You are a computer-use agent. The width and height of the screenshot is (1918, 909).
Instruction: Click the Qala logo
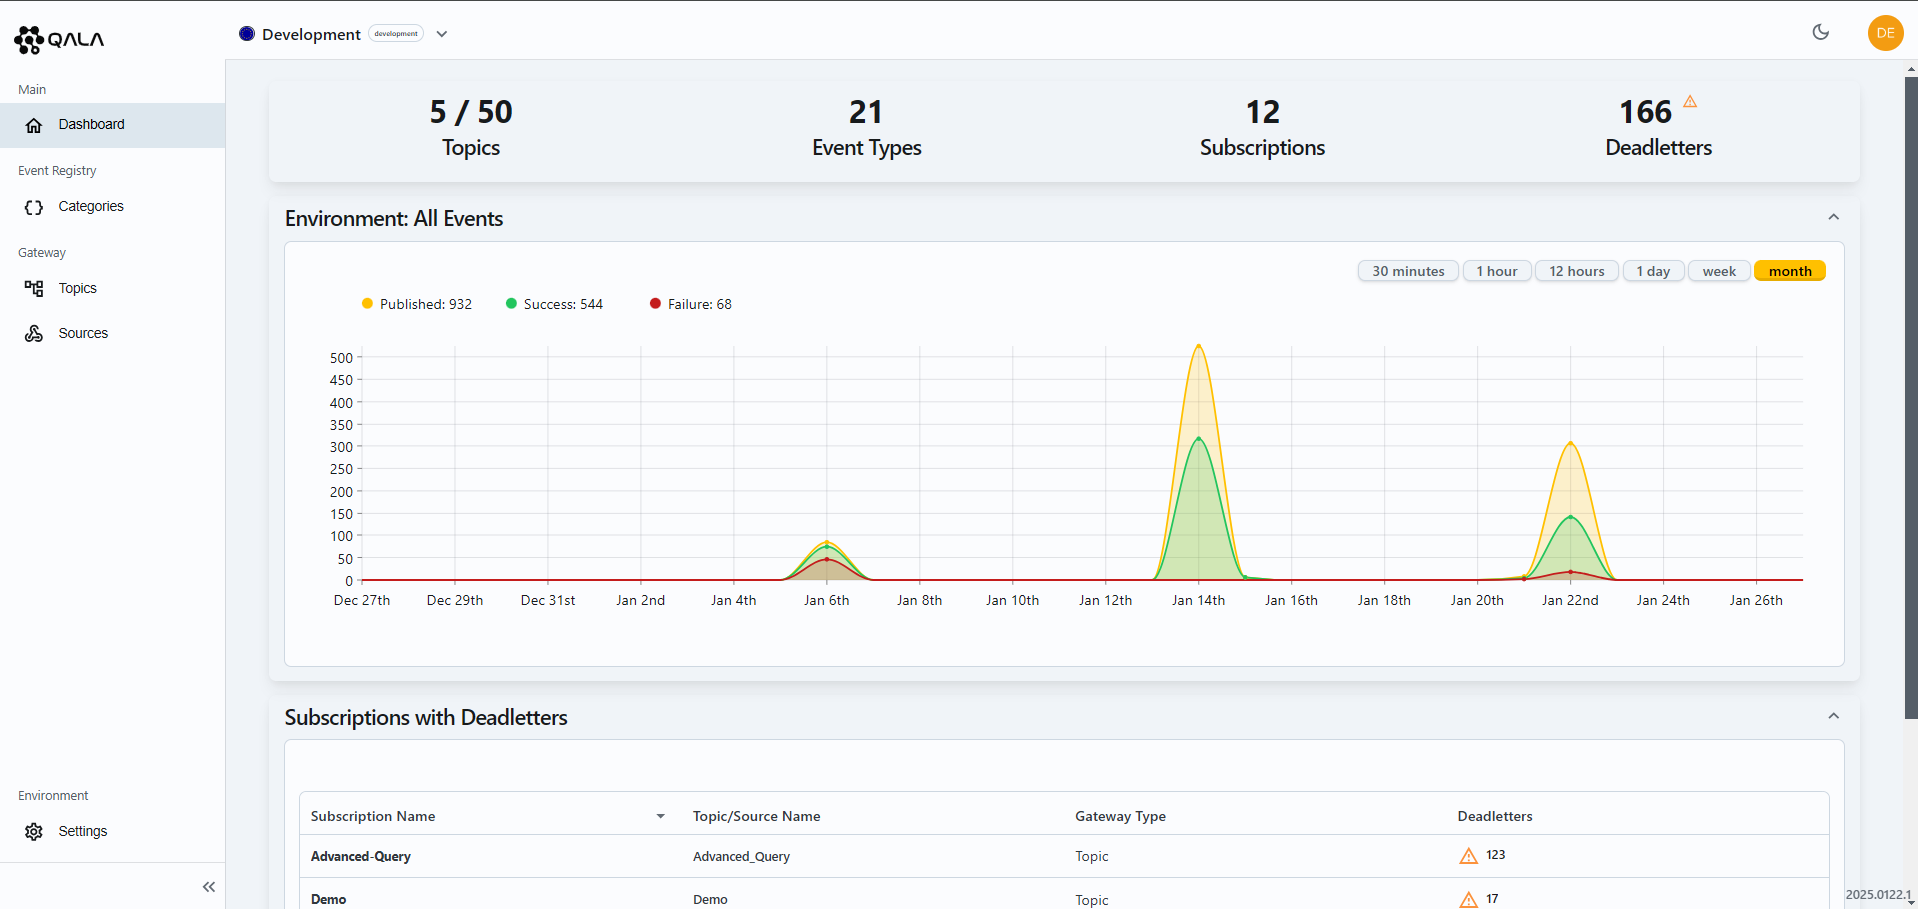click(x=59, y=39)
